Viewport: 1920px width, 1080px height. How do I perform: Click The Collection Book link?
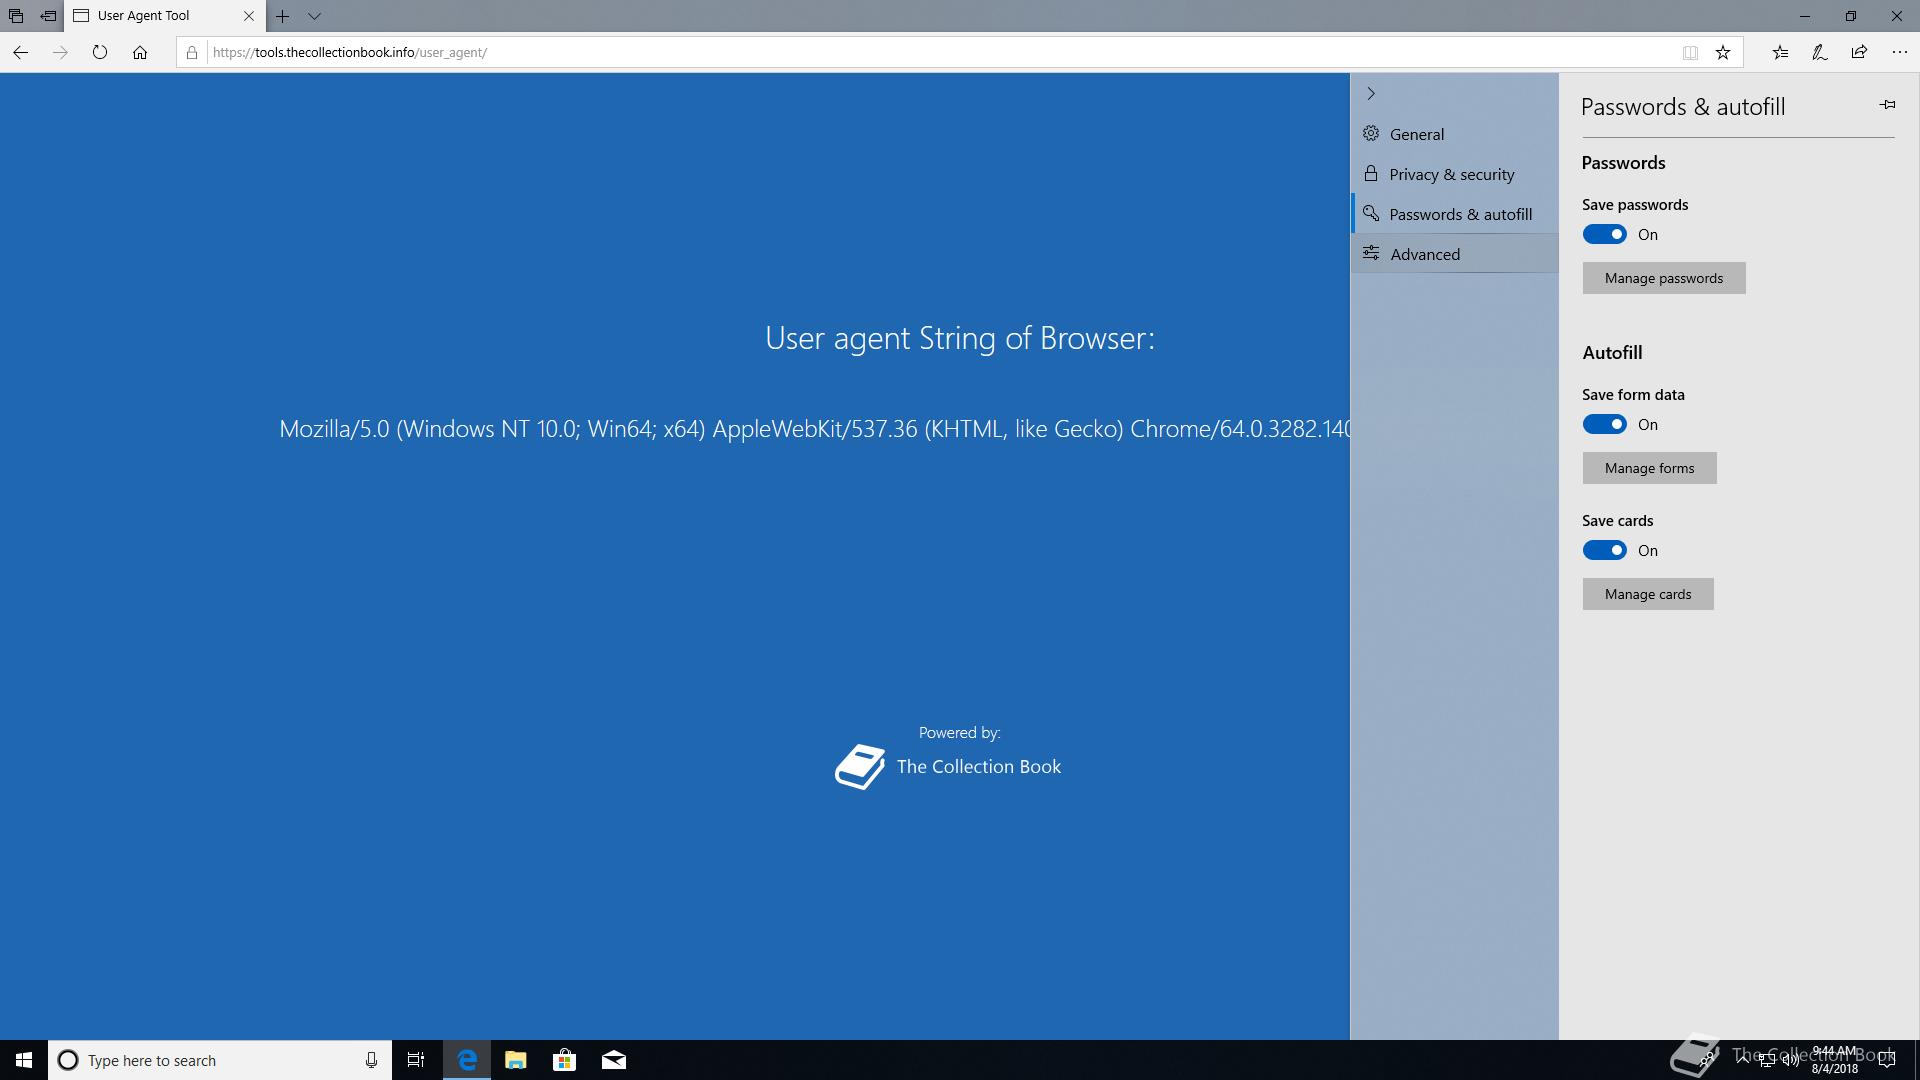pos(978,767)
